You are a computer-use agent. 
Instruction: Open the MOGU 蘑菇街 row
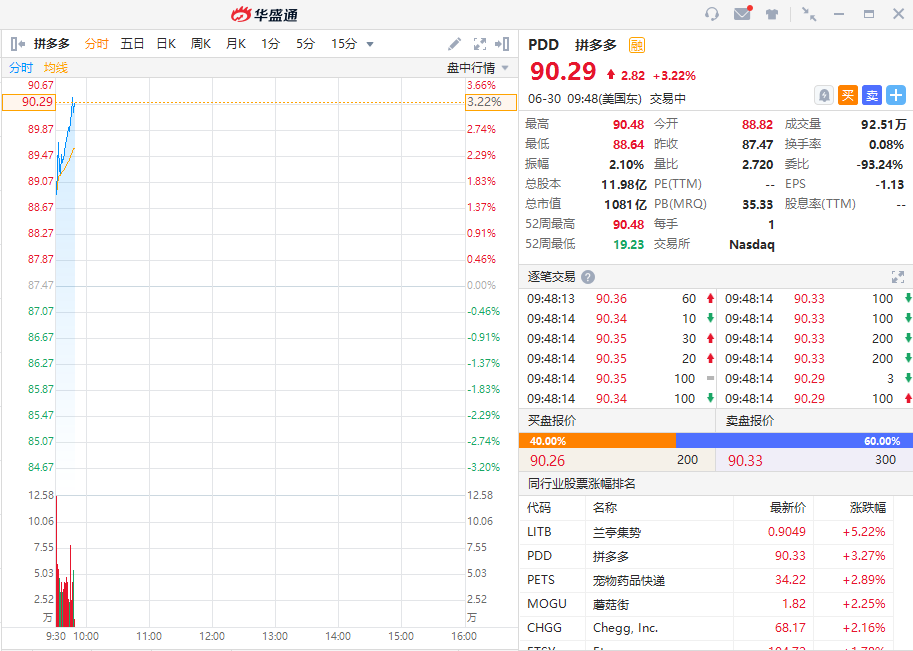(706, 604)
